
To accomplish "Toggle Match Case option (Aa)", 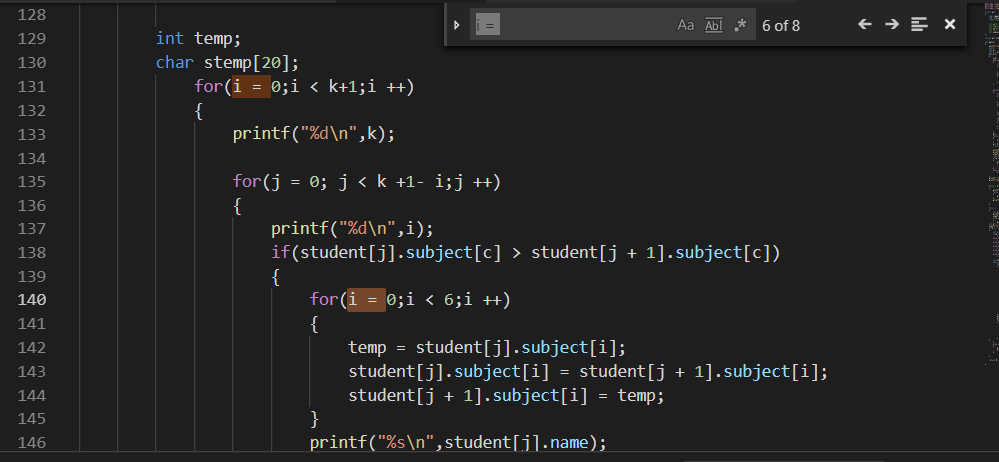I will click(x=685, y=25).
